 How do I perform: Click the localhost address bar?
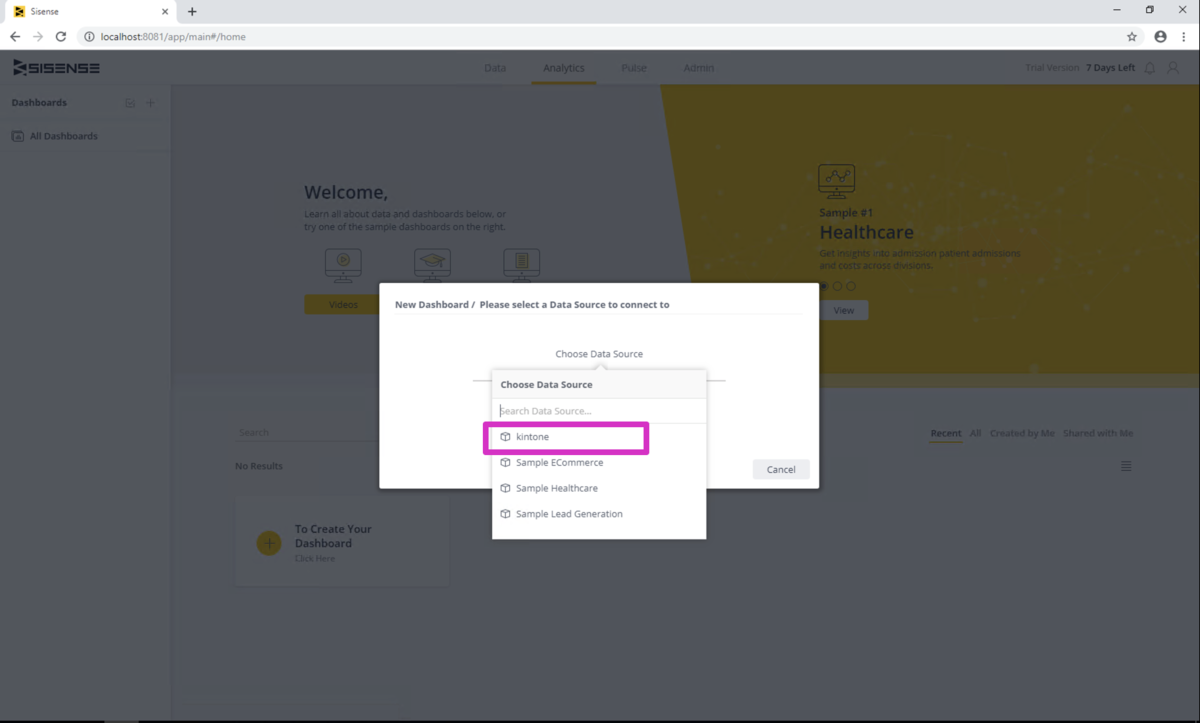coord(600,37)
